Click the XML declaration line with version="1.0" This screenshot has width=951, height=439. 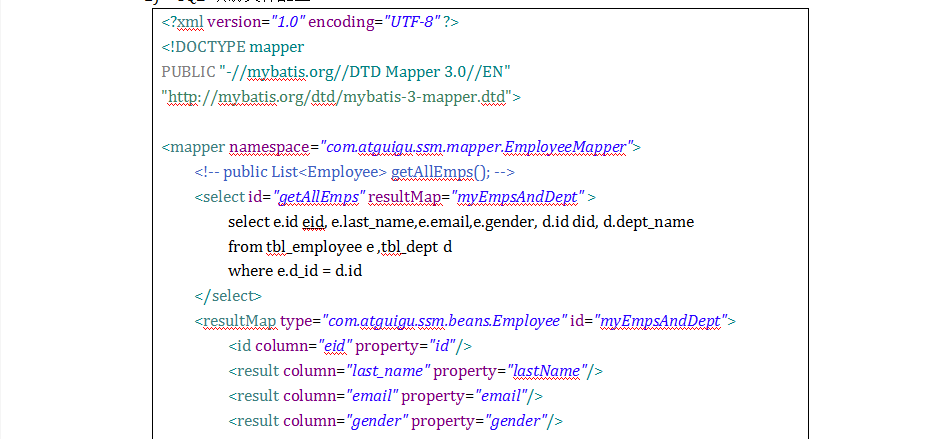tap(310, 22)
